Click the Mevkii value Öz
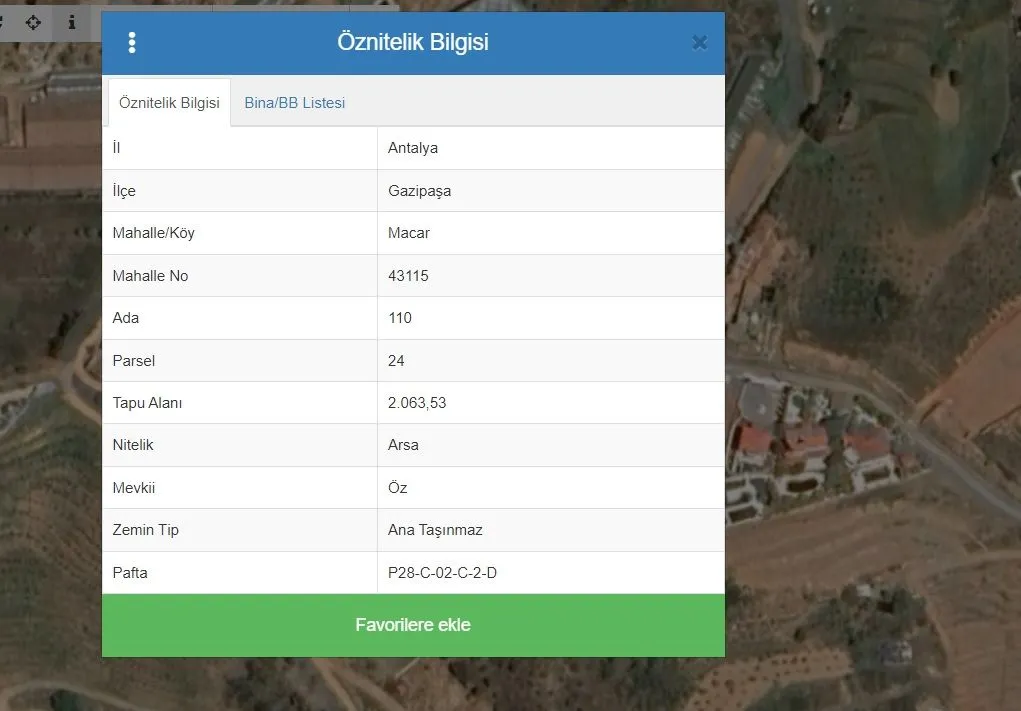The image size is (1021, 711). pyautogui.click(x=398, y=488)
